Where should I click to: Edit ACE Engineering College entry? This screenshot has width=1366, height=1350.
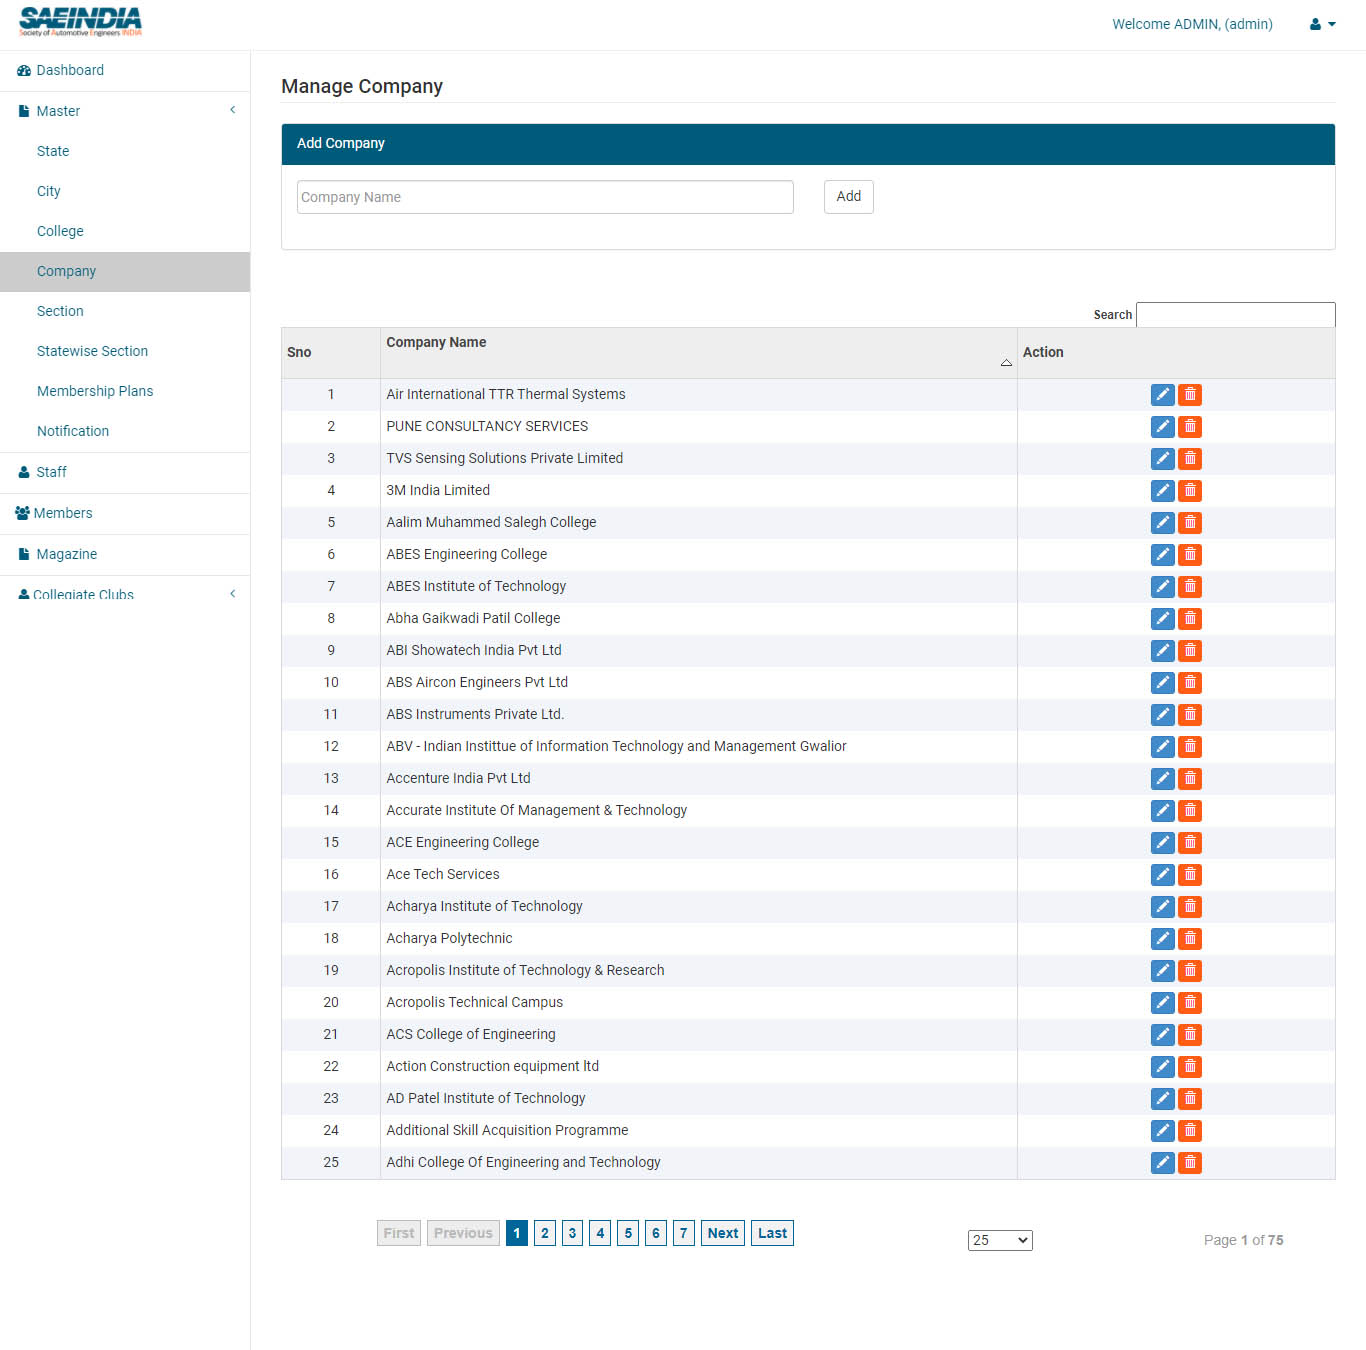1162,842
